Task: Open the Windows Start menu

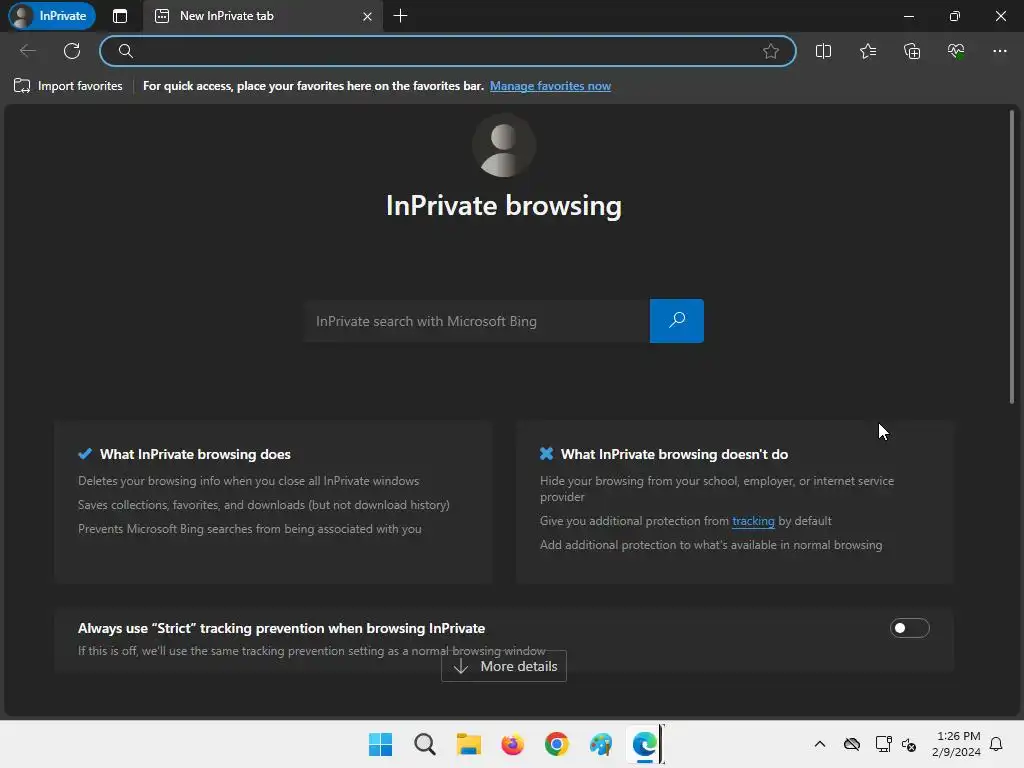Action: click(380, 744)
